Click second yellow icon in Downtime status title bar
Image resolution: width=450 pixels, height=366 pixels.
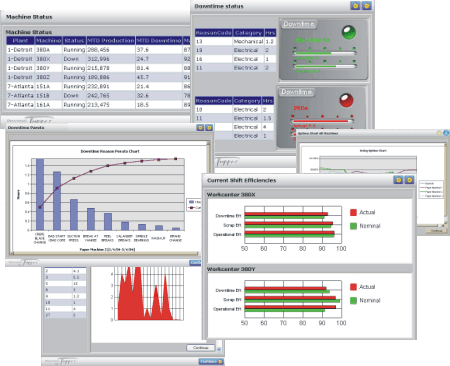(366, 6)
